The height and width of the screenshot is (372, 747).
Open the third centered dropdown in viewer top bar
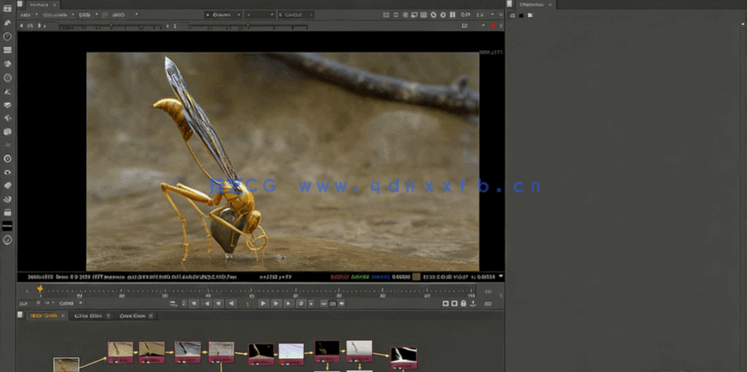(x=295, y=15)
